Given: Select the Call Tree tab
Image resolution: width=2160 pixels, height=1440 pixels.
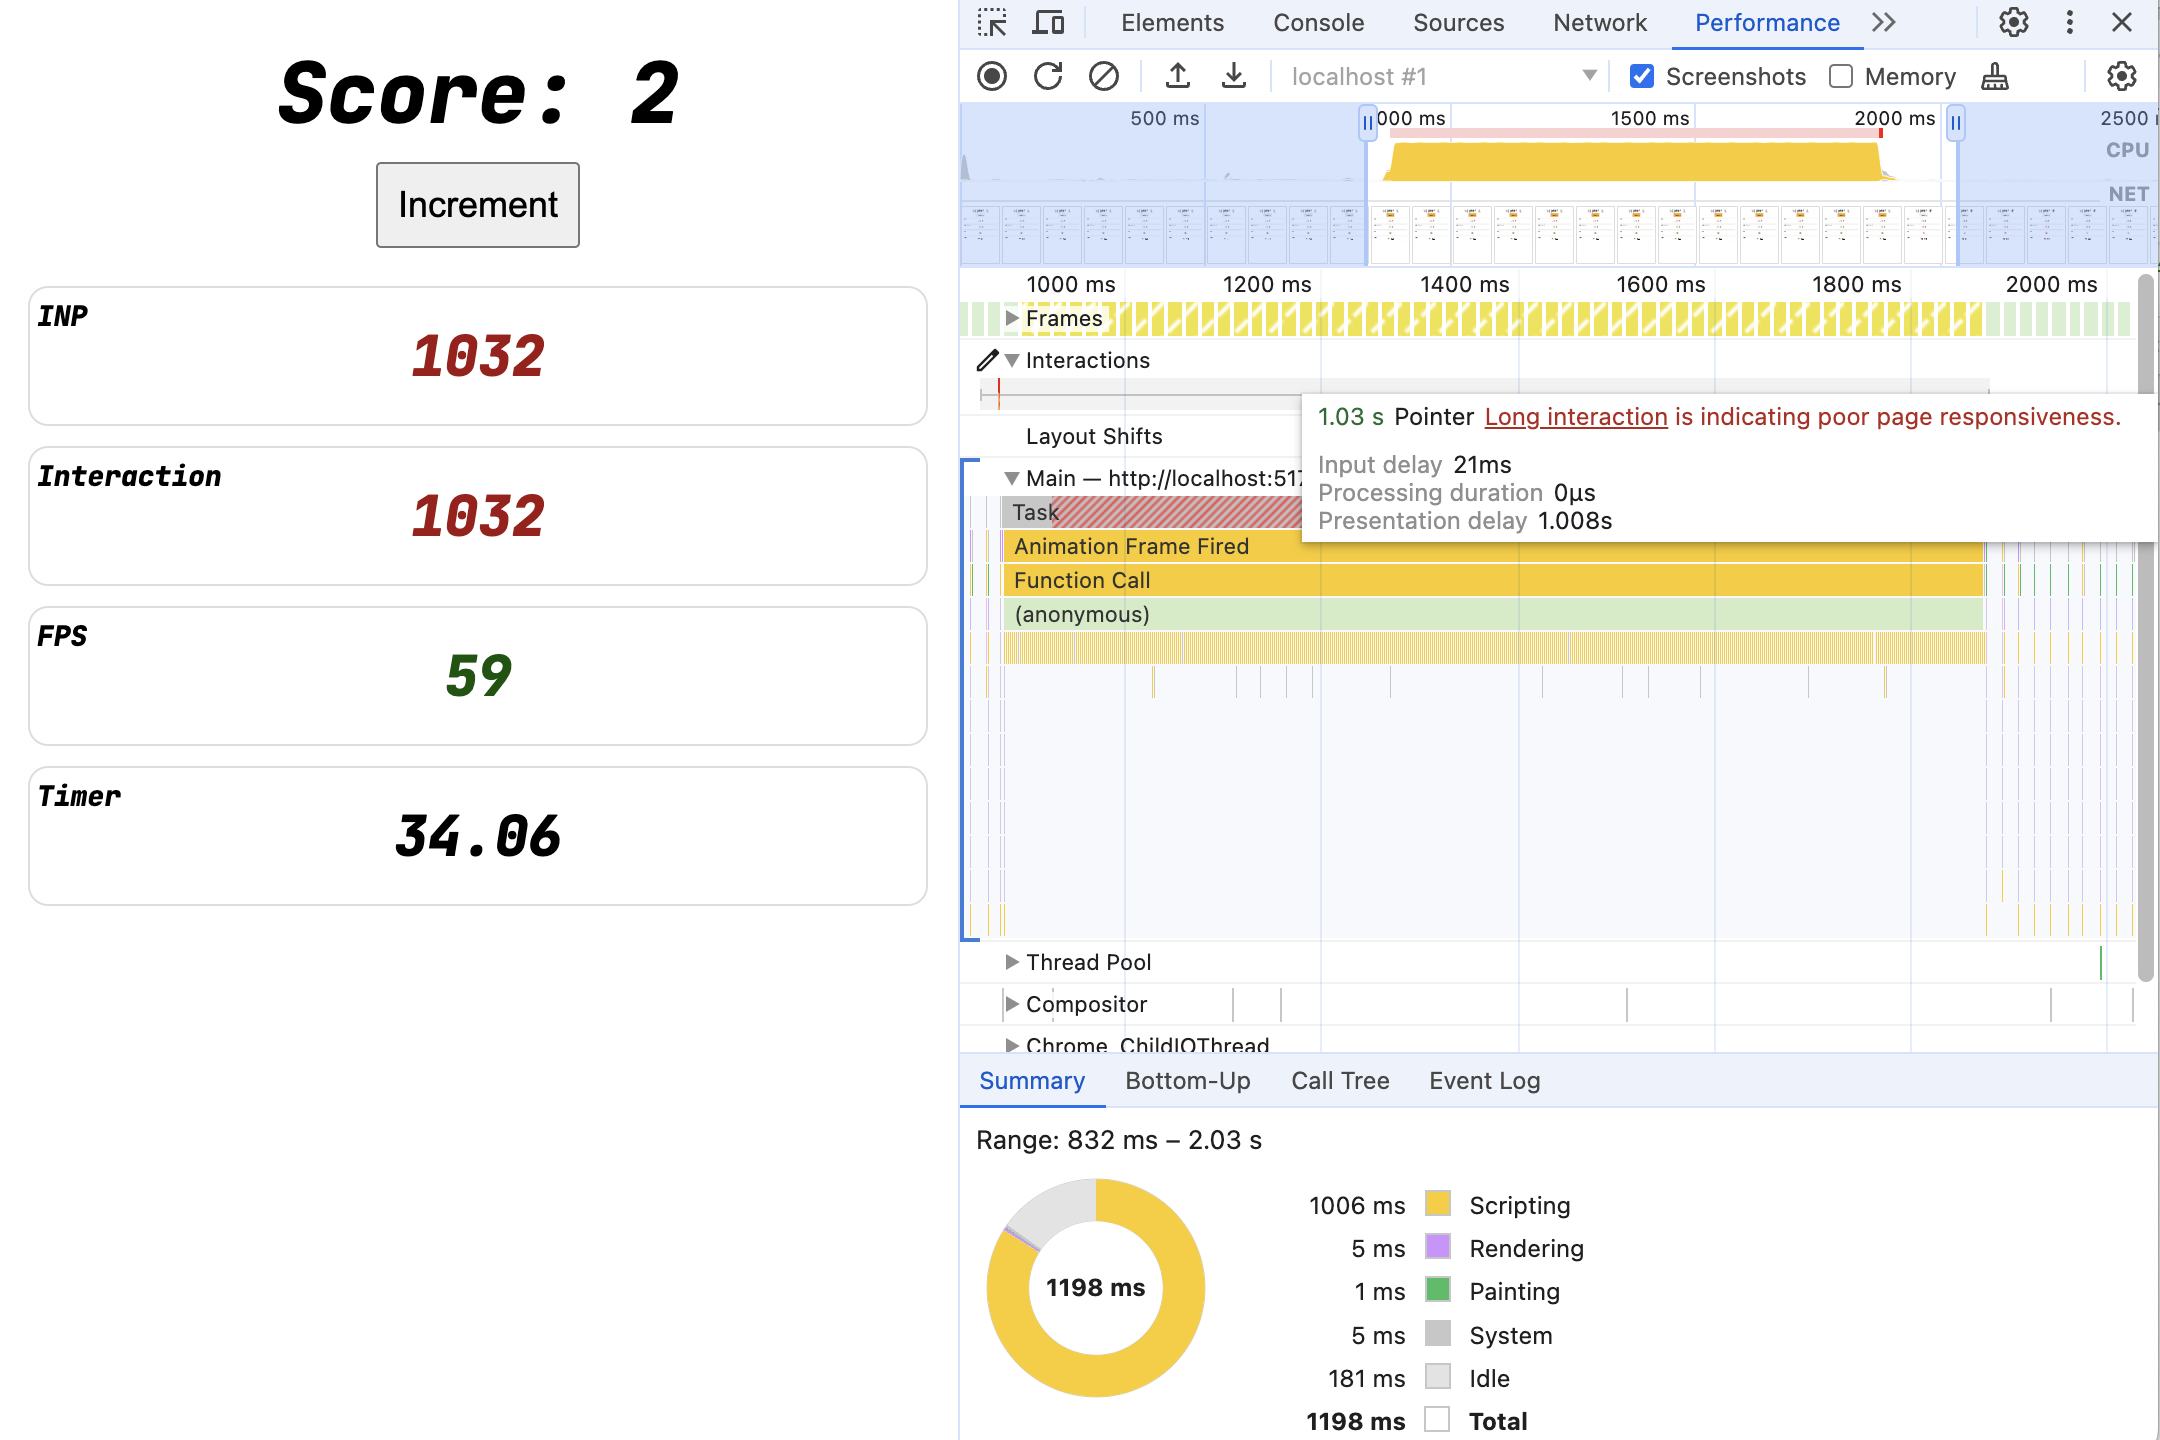Looking at the screenshot, I should [x=1339, y=1080].
